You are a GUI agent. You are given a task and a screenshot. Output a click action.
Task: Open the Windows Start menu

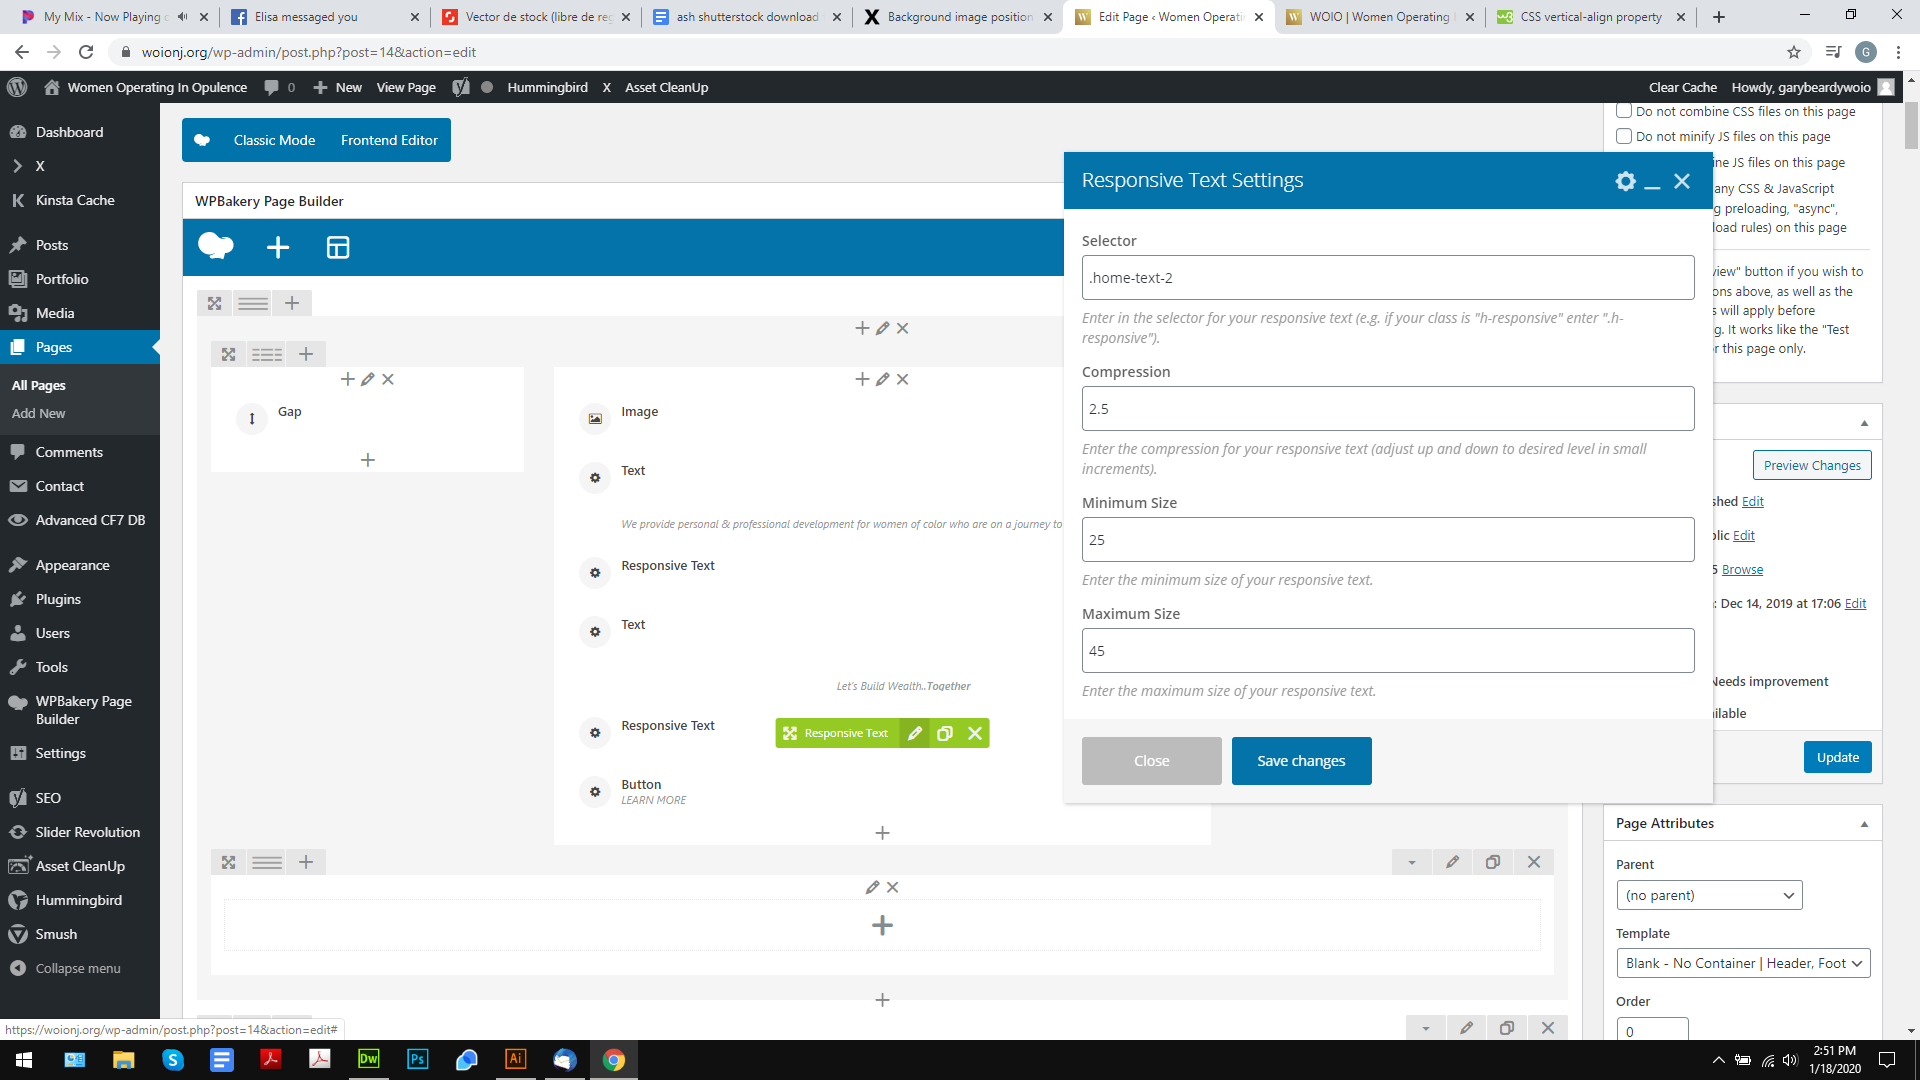pyautogui.click(x=24, y=1059)
